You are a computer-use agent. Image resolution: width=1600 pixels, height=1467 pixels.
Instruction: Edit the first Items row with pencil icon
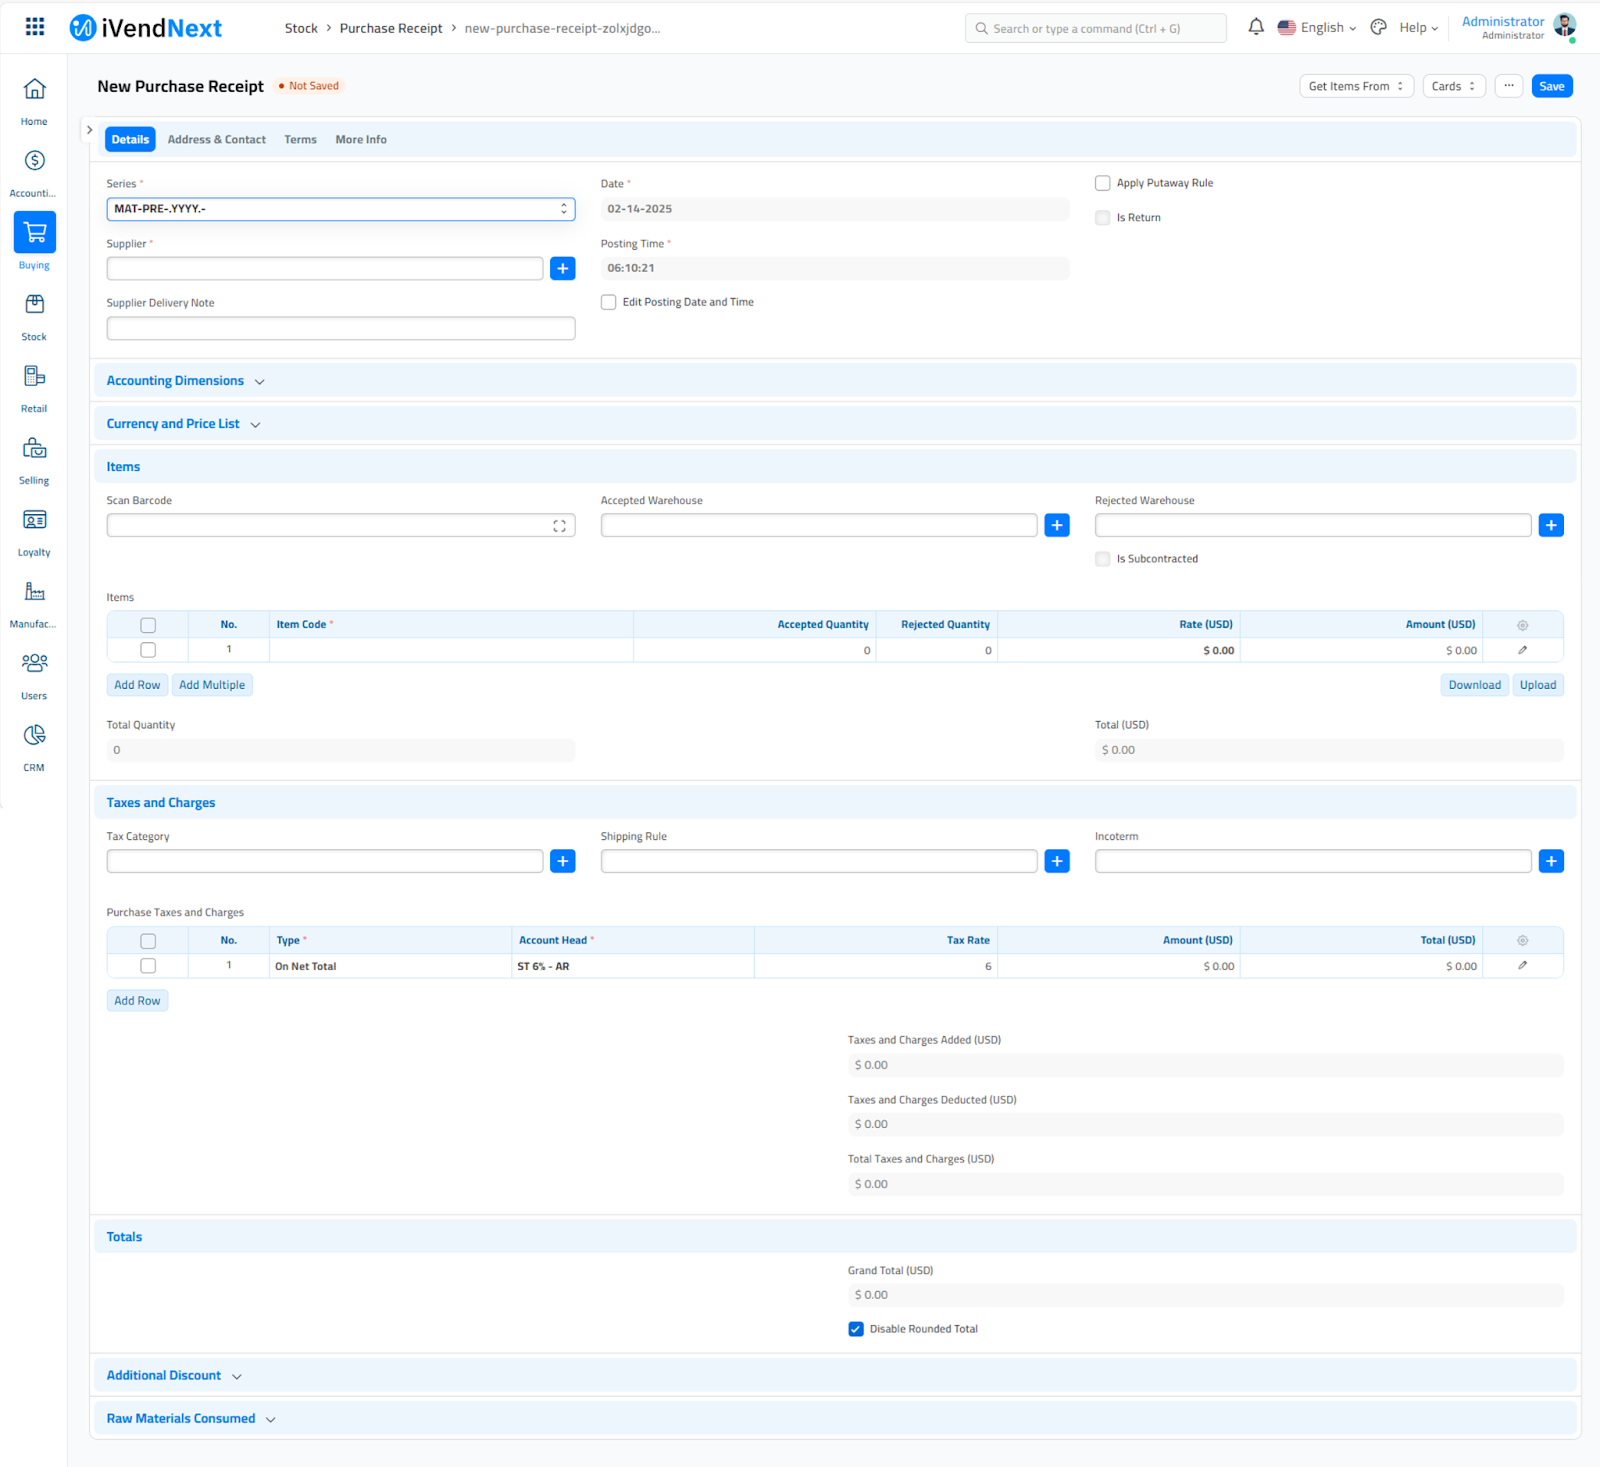point(1522,650)
